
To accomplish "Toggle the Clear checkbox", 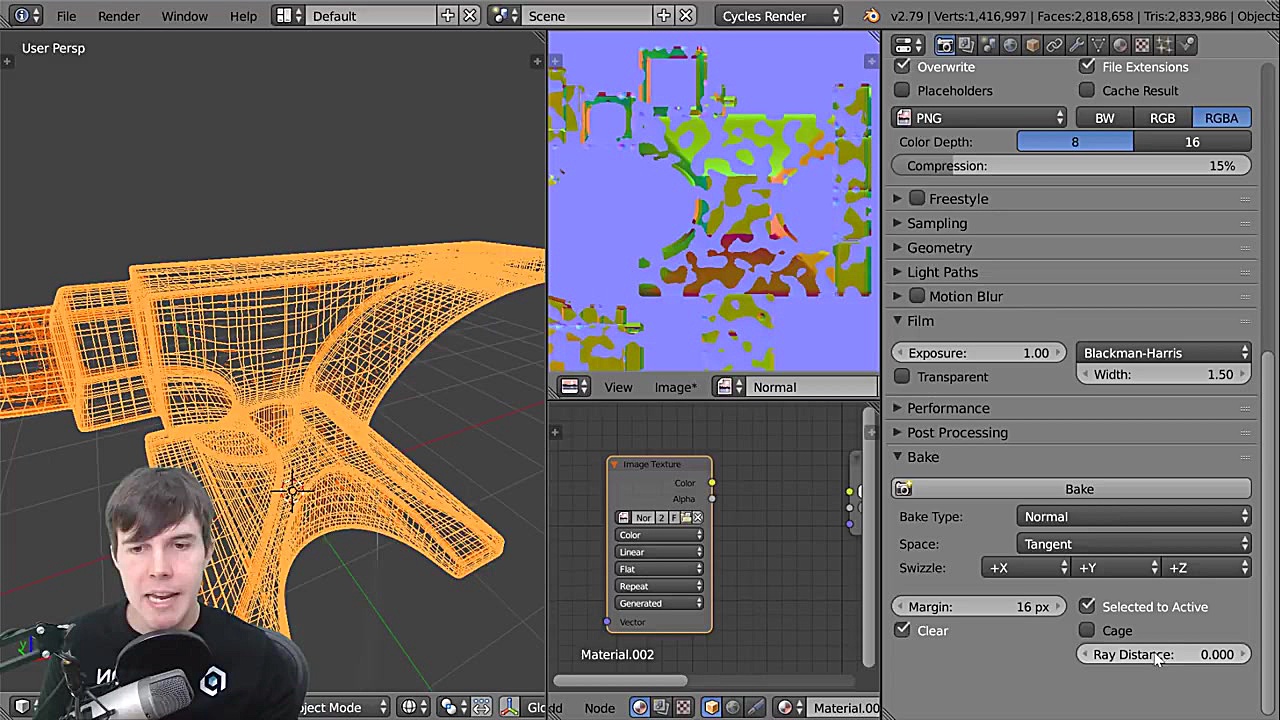I will click(x=903, y=631).
